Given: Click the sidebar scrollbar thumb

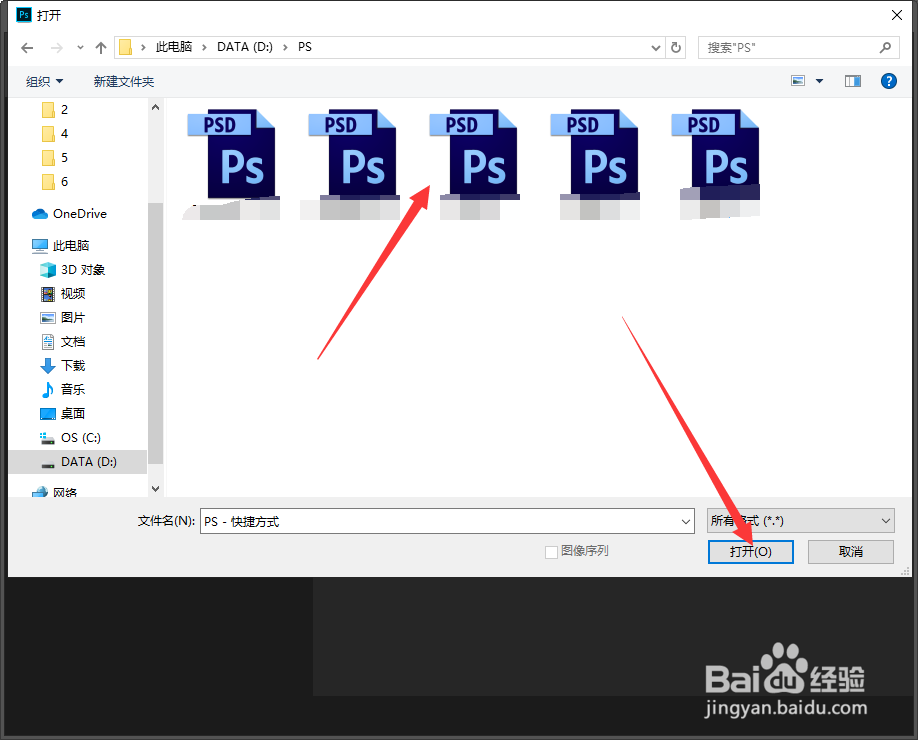Looking at the screenshot, I should click(155, 334).
